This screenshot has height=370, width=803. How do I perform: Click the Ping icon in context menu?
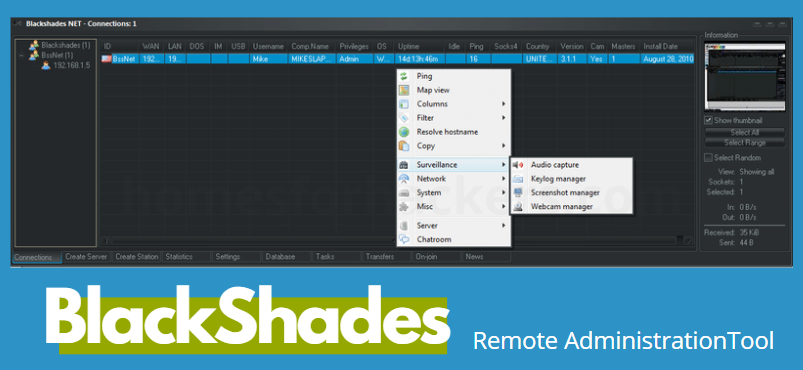pos(404,76)
